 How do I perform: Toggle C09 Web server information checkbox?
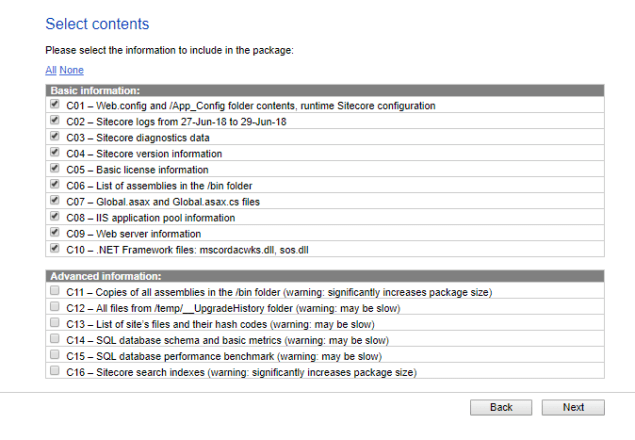[x=53, y=233]
